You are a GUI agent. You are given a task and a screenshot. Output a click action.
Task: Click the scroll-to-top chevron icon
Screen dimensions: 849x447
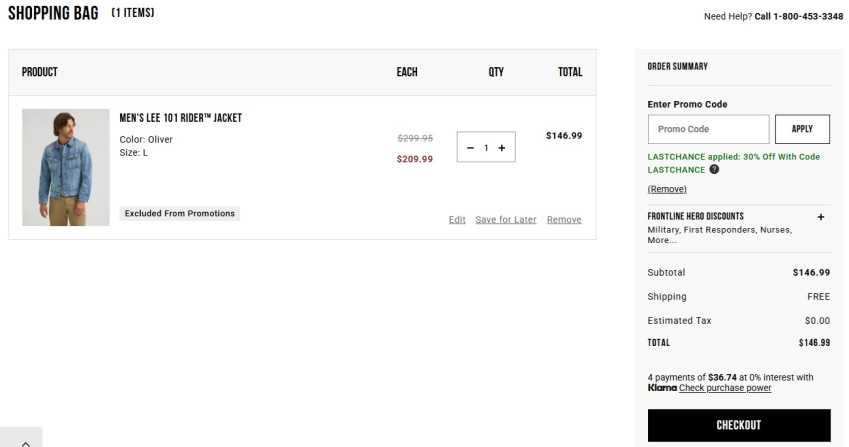[x=25, y=440]
